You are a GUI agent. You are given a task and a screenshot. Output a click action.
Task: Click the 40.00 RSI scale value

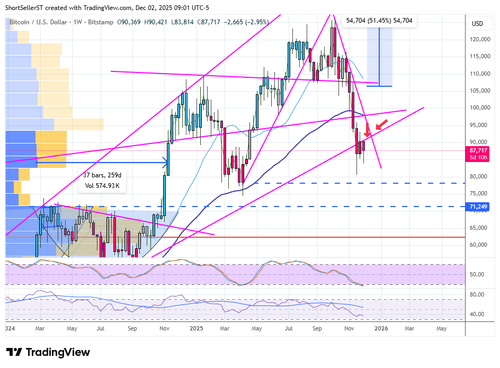point(477,314)
